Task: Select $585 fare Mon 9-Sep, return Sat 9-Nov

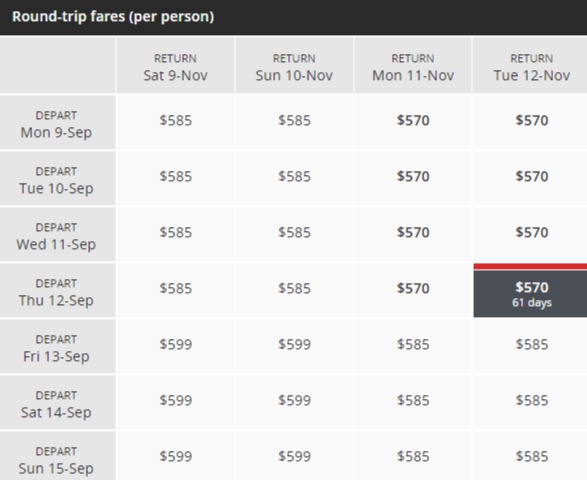Action: click(176, 121)
